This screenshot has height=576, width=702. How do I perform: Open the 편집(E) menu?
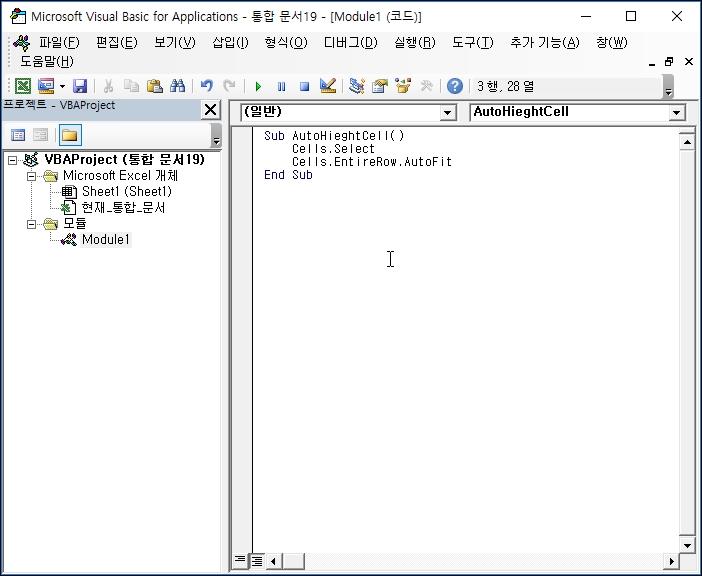(117, 43)
